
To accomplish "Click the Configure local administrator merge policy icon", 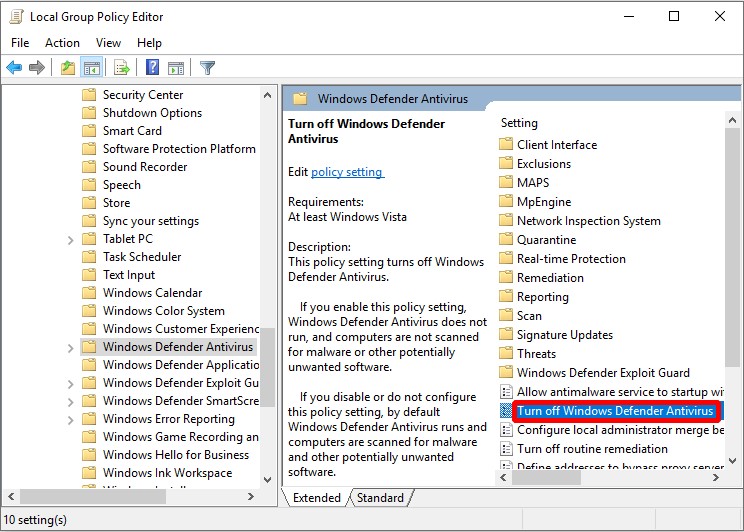I will point(506,429).
